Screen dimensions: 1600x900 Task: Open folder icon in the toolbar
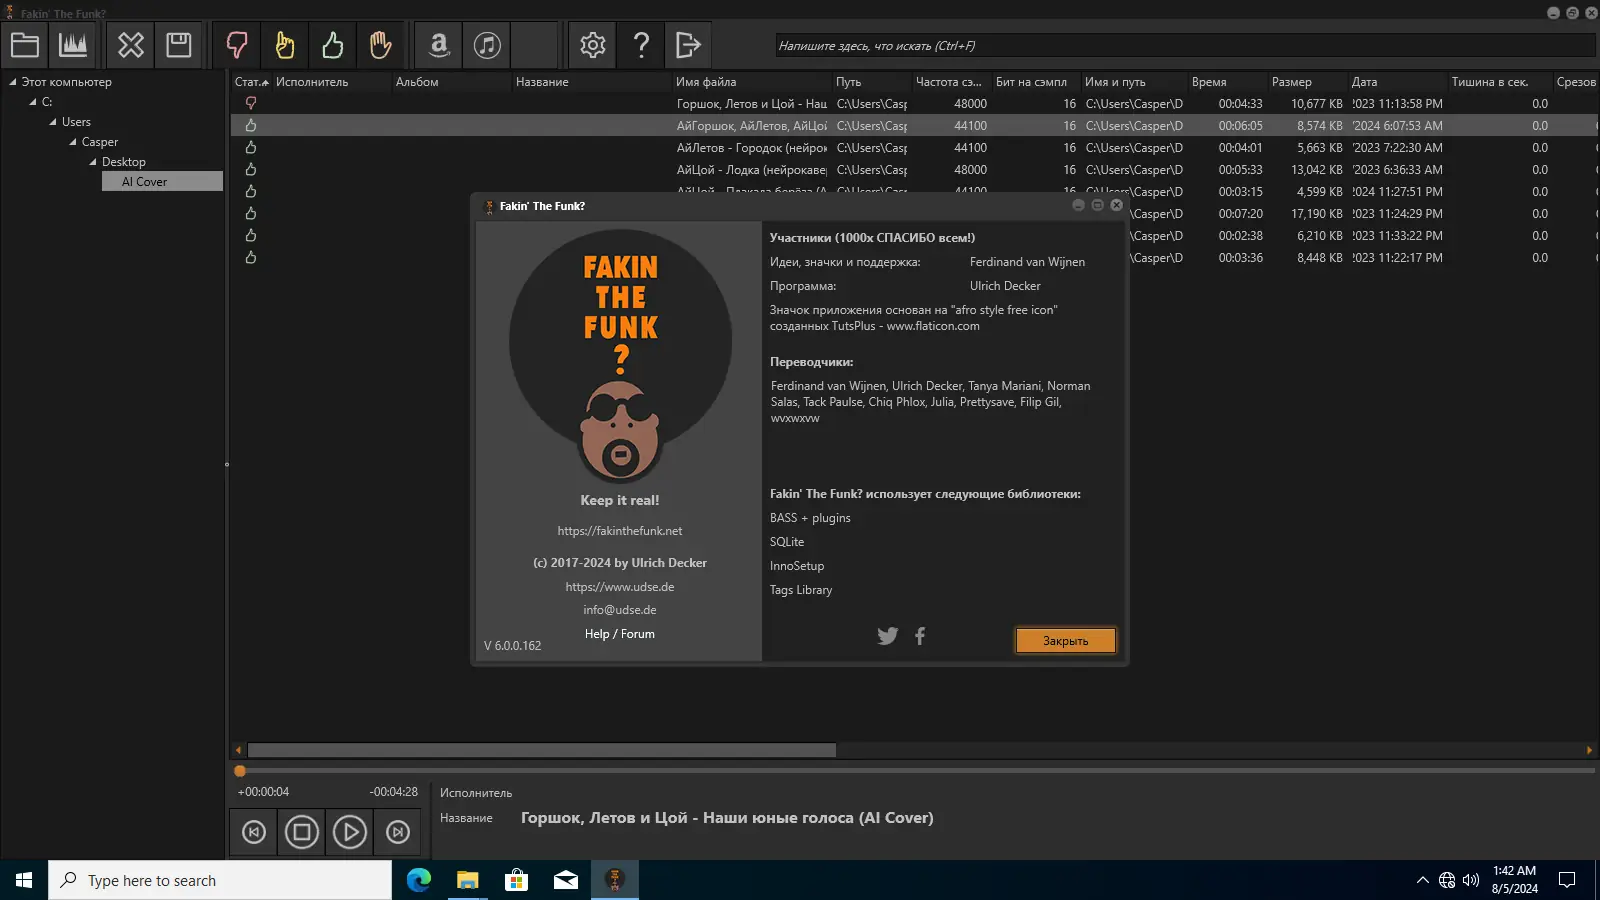(25, 45)
